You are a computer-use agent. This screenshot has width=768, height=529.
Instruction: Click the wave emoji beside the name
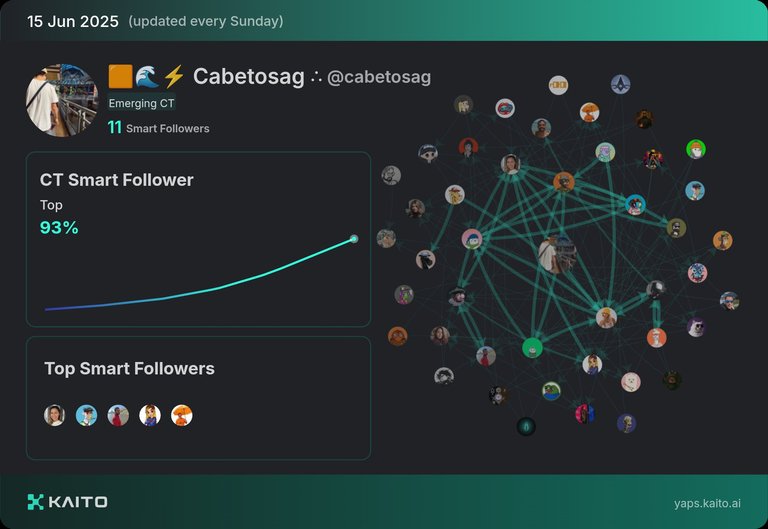(147, 76)
